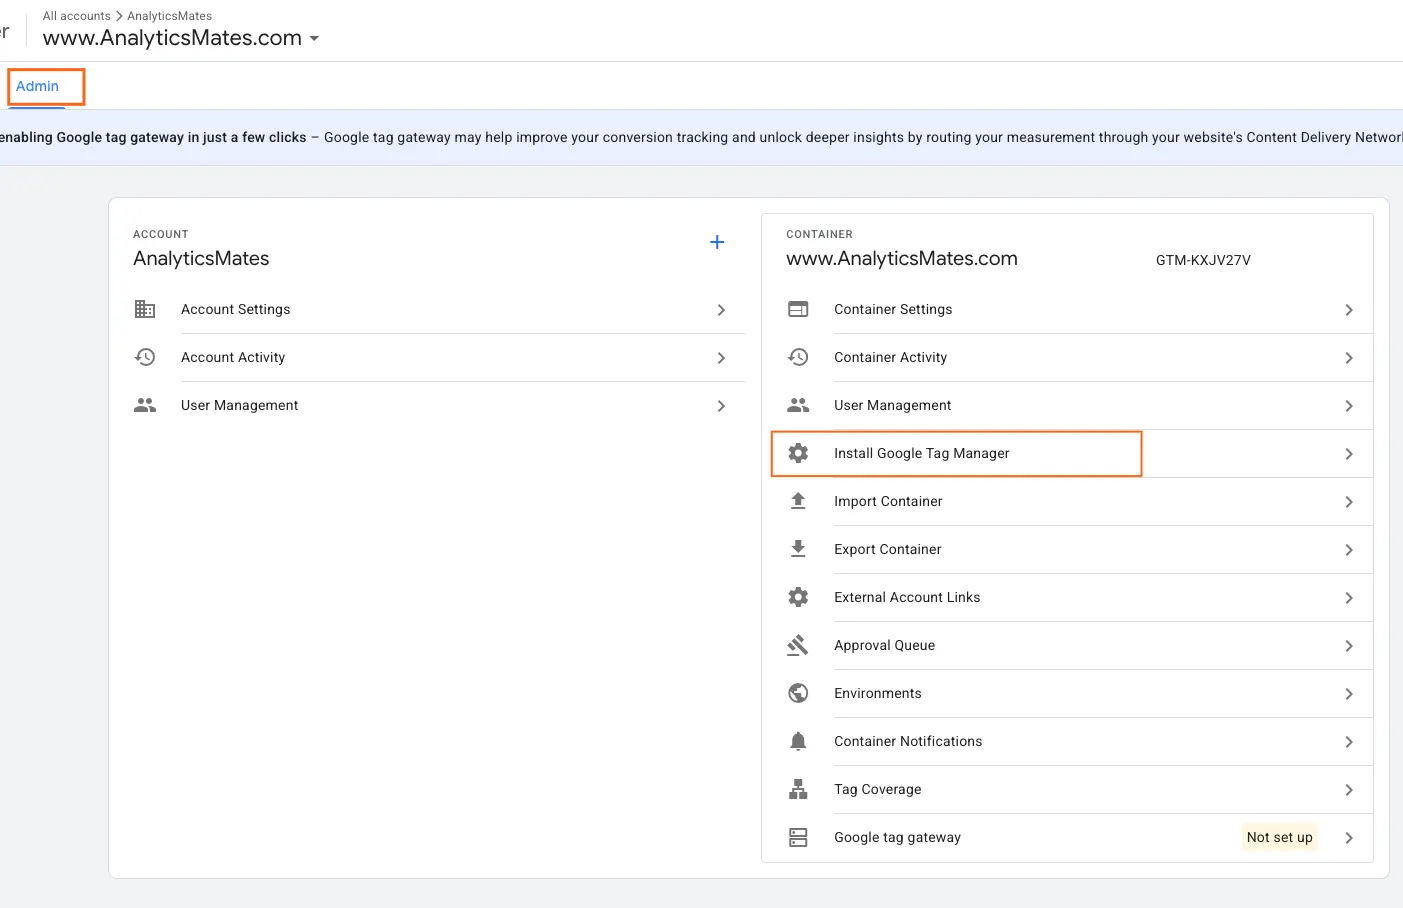Select Install Google Tag Manager
This screenshot has height=908, width=1403.
(1067, 454)
